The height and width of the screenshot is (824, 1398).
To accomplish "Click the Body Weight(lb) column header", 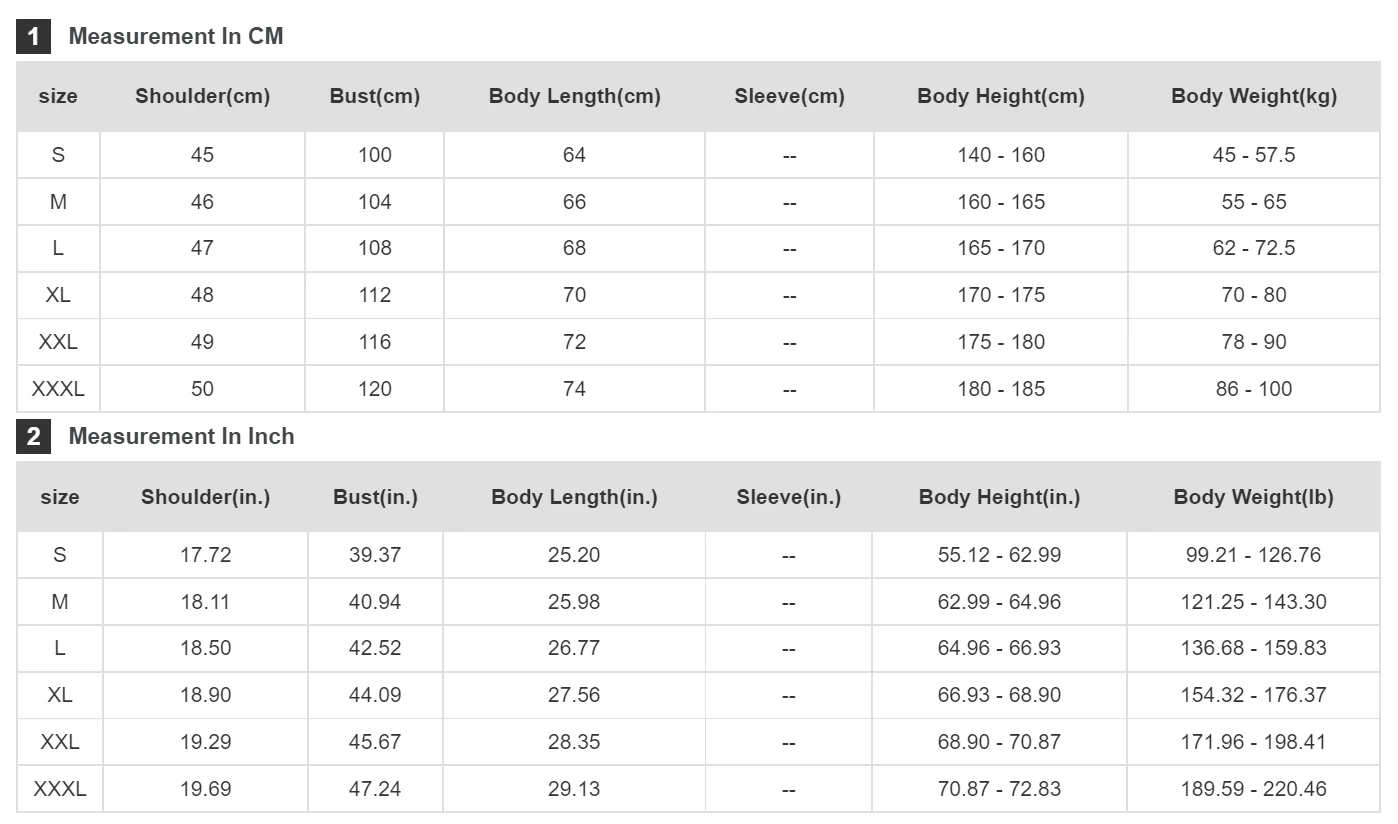I will (1253, 497).
